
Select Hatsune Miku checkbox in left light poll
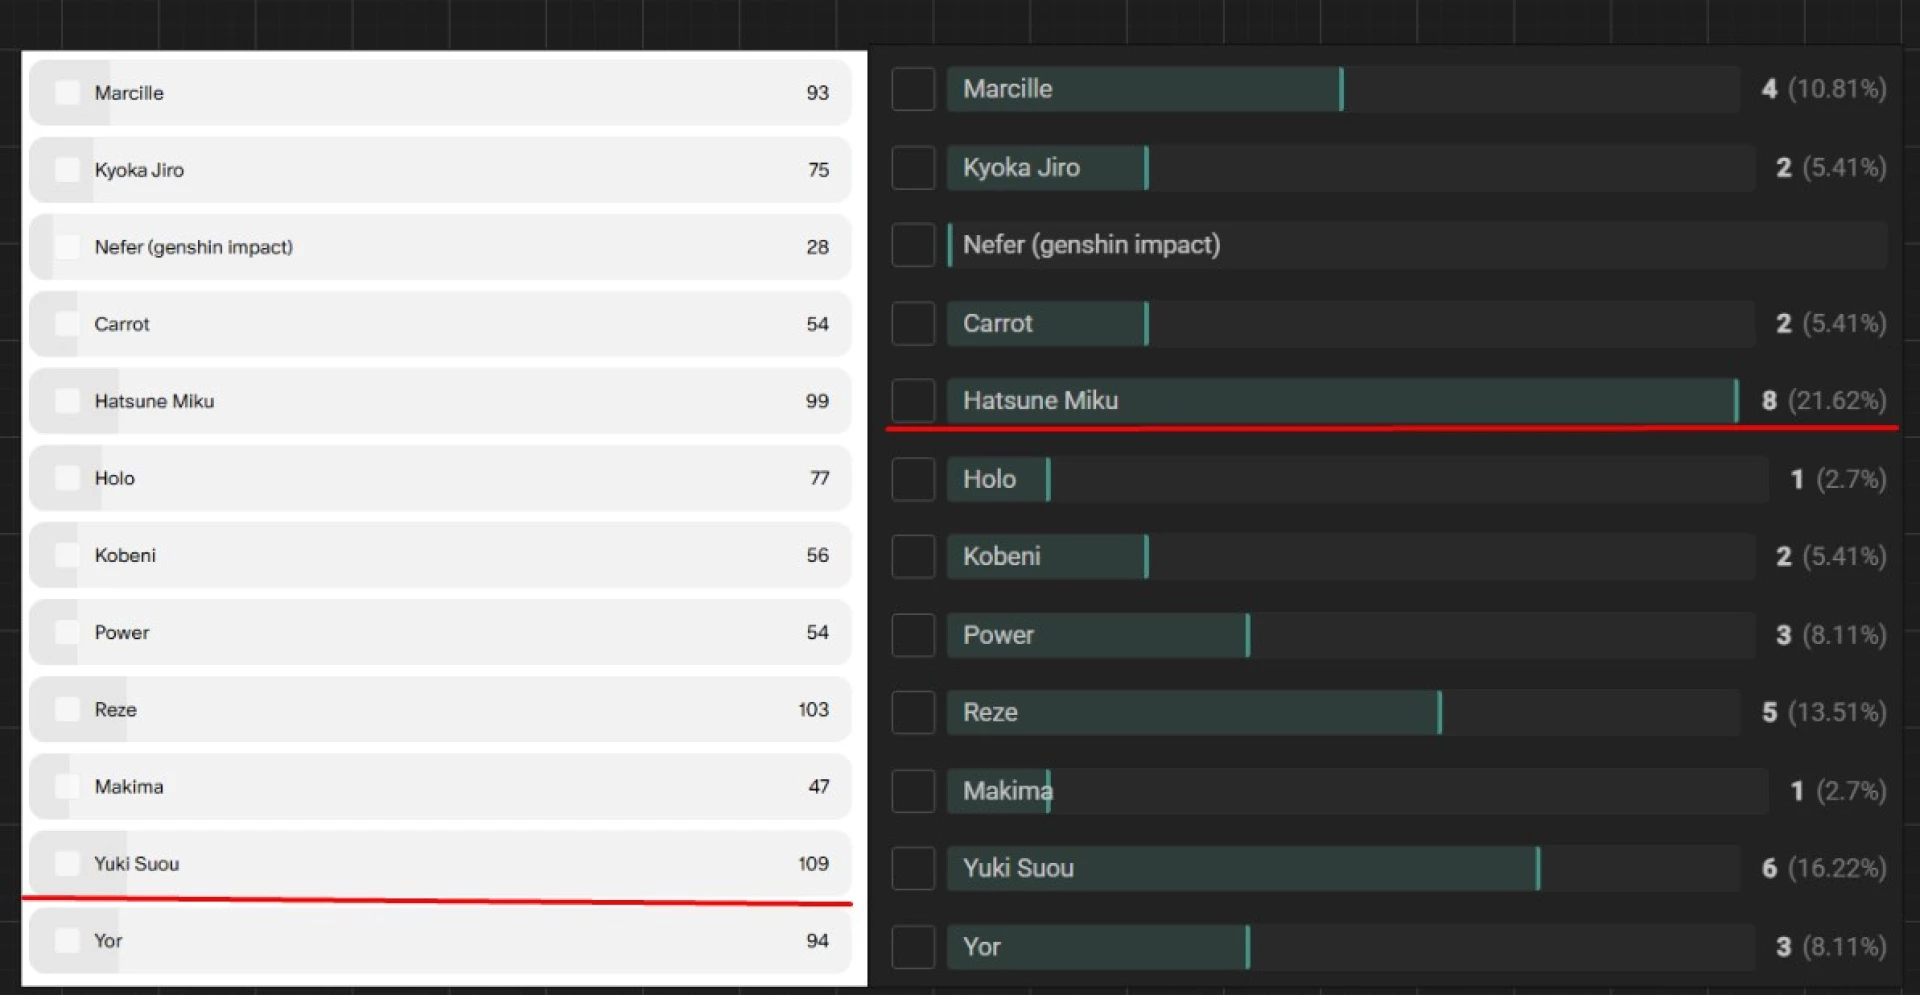[67, 401]
